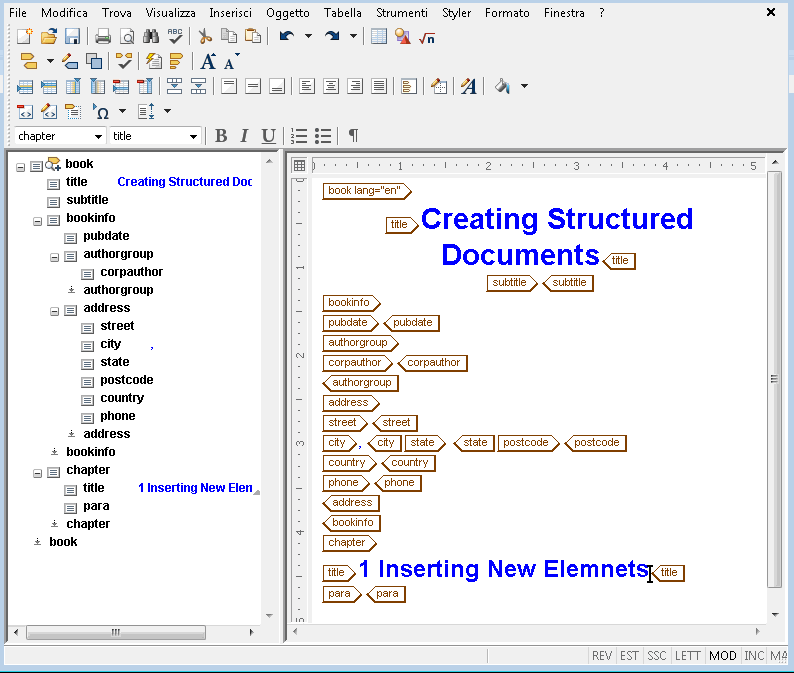Toggle Italic formatting
The width and height of the screenshot is (794, 673).
(x=245, y=136)
